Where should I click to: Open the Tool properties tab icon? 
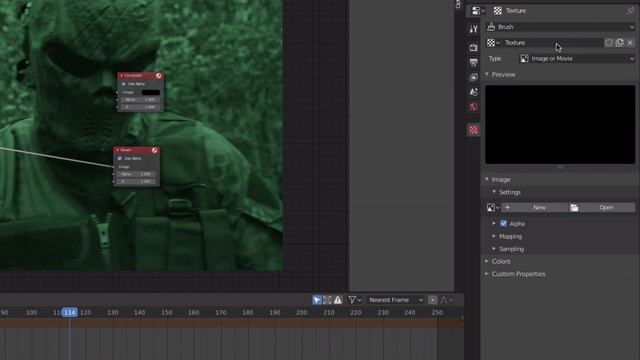coord(473,29)
